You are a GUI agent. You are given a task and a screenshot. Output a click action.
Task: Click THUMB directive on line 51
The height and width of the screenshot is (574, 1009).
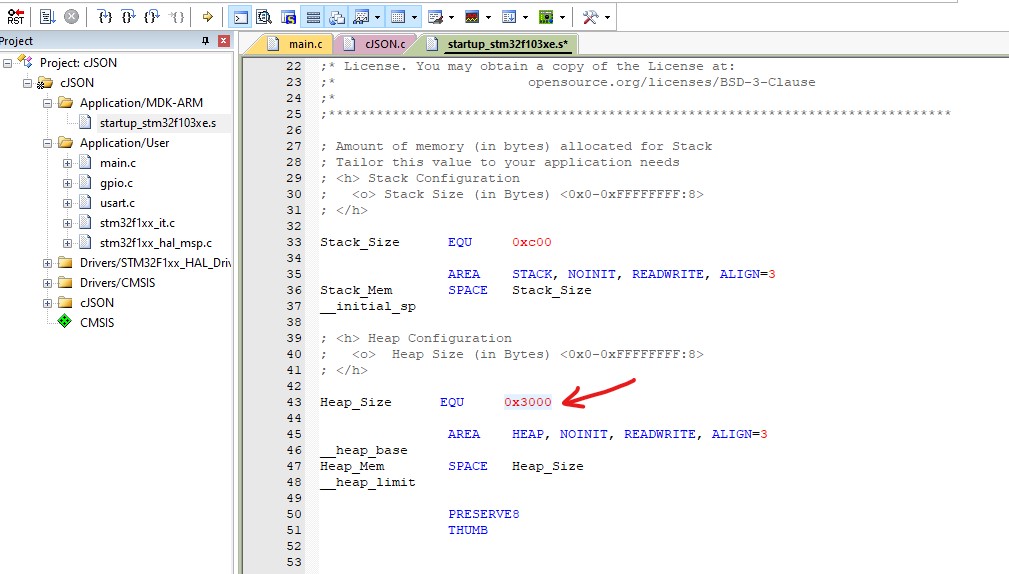tap(468, 530)
